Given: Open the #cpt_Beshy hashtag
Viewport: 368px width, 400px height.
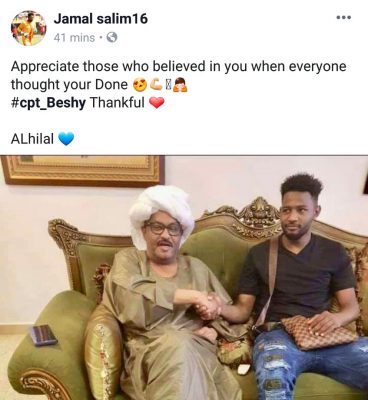Looking at the screenshot, I should pos(48,103).
